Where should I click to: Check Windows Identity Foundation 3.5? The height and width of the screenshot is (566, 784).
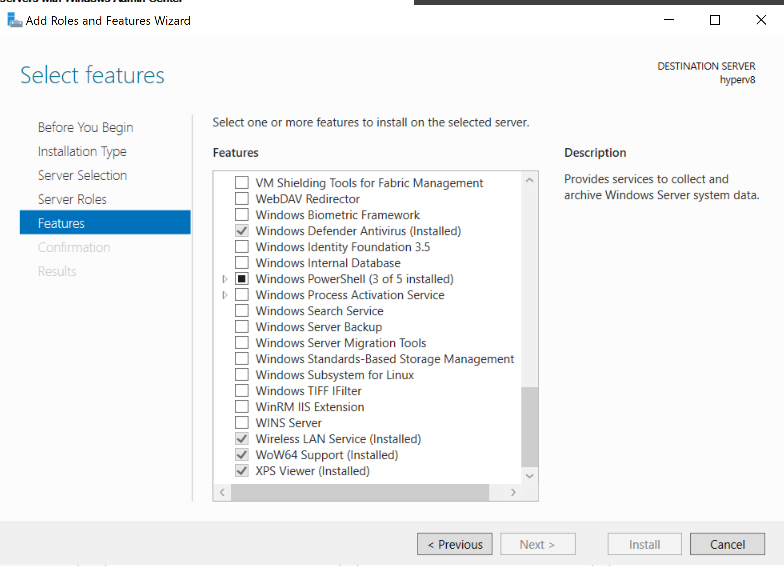242,246
